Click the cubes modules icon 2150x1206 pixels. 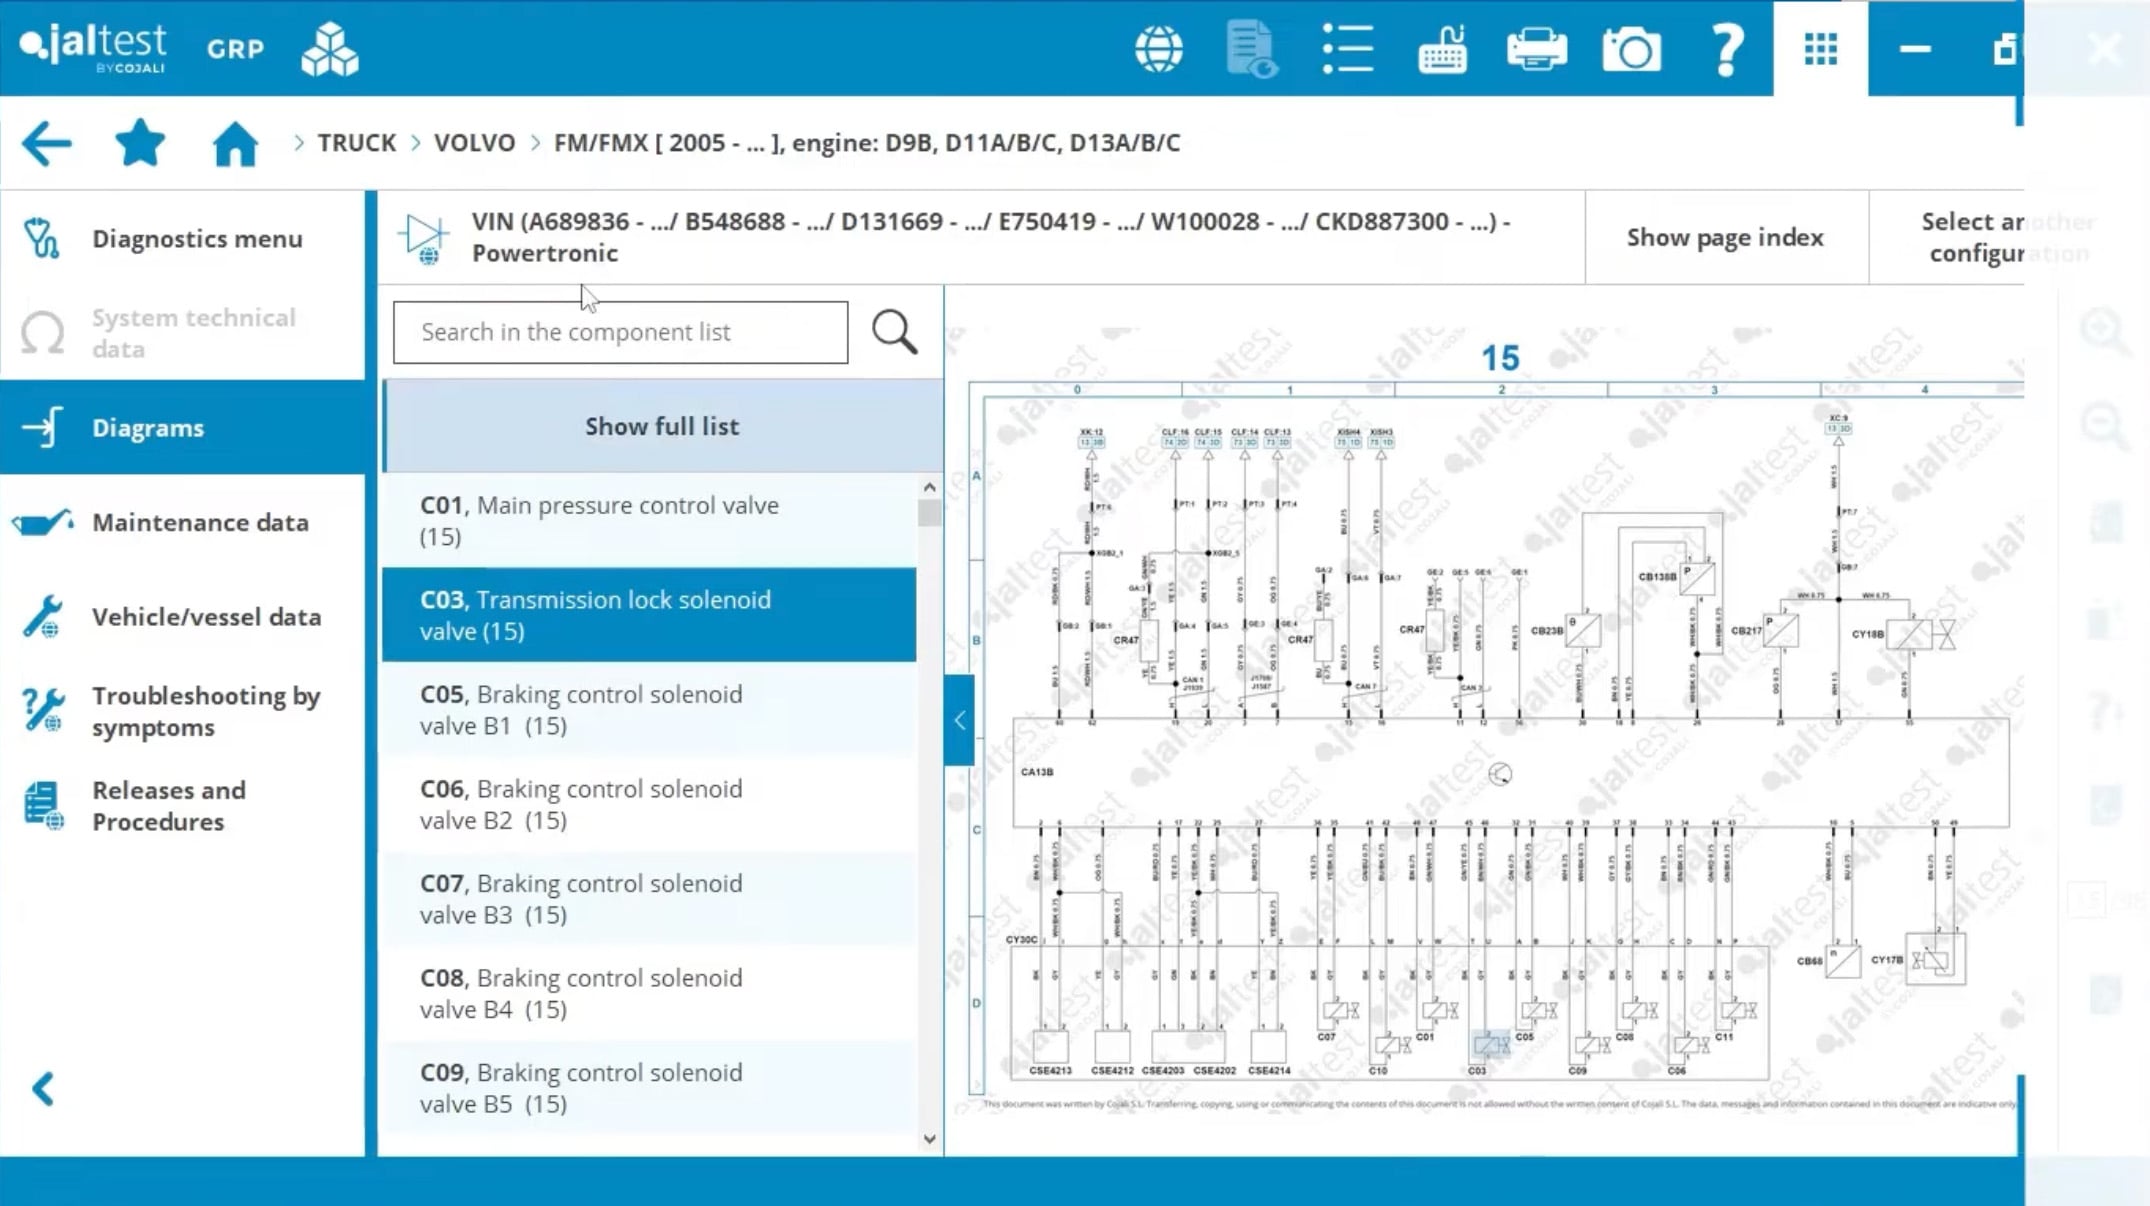point(330,49)
